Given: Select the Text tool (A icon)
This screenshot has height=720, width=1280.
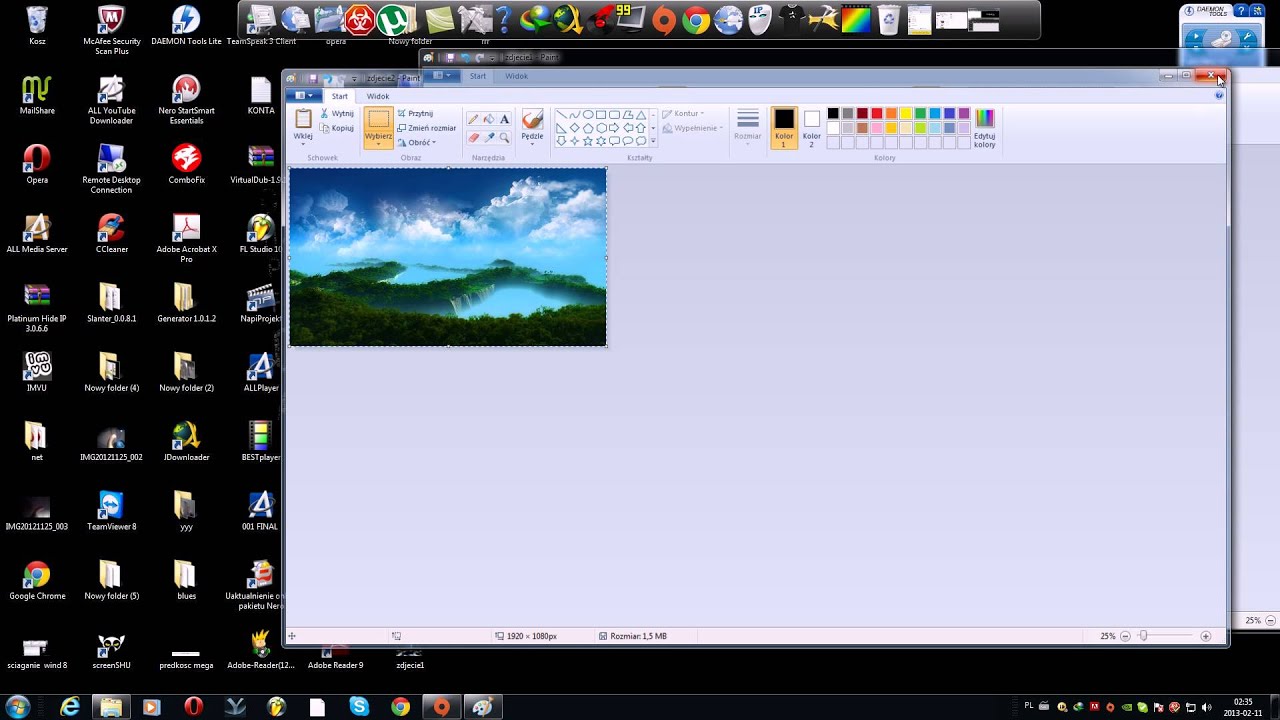Looking at the screenshot, I should (504, 119).
